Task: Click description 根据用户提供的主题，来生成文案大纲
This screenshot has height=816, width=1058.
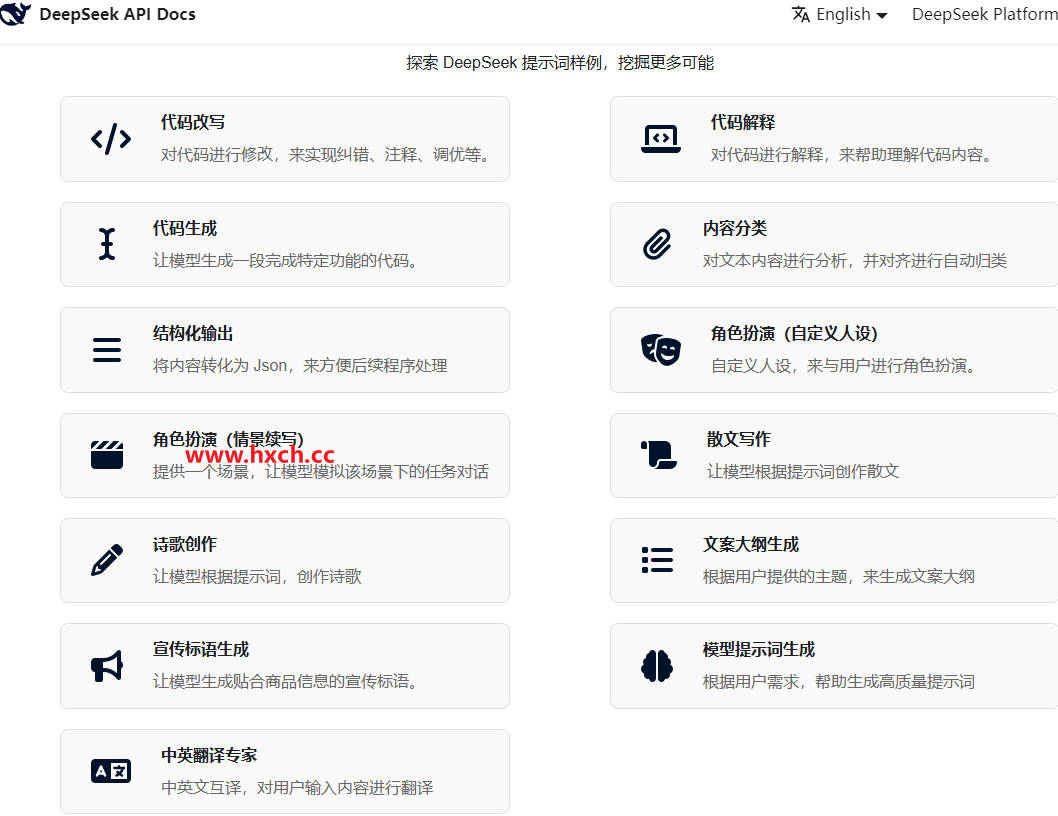Action: 839,576
